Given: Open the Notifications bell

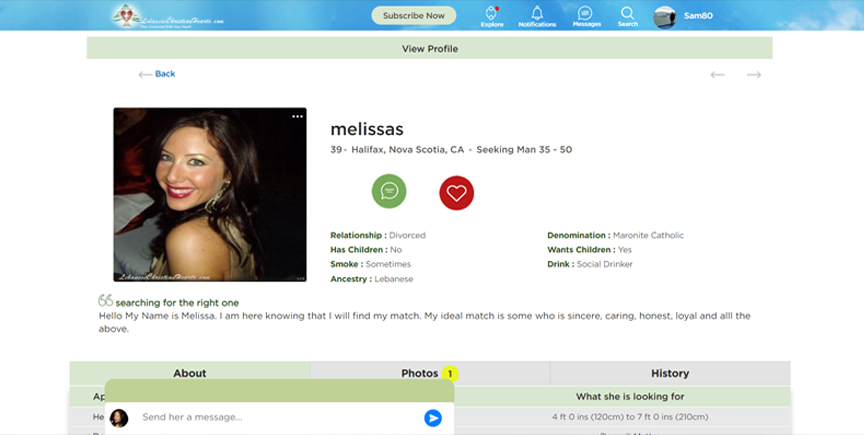Looking at the screenshot, I should 537,15.
